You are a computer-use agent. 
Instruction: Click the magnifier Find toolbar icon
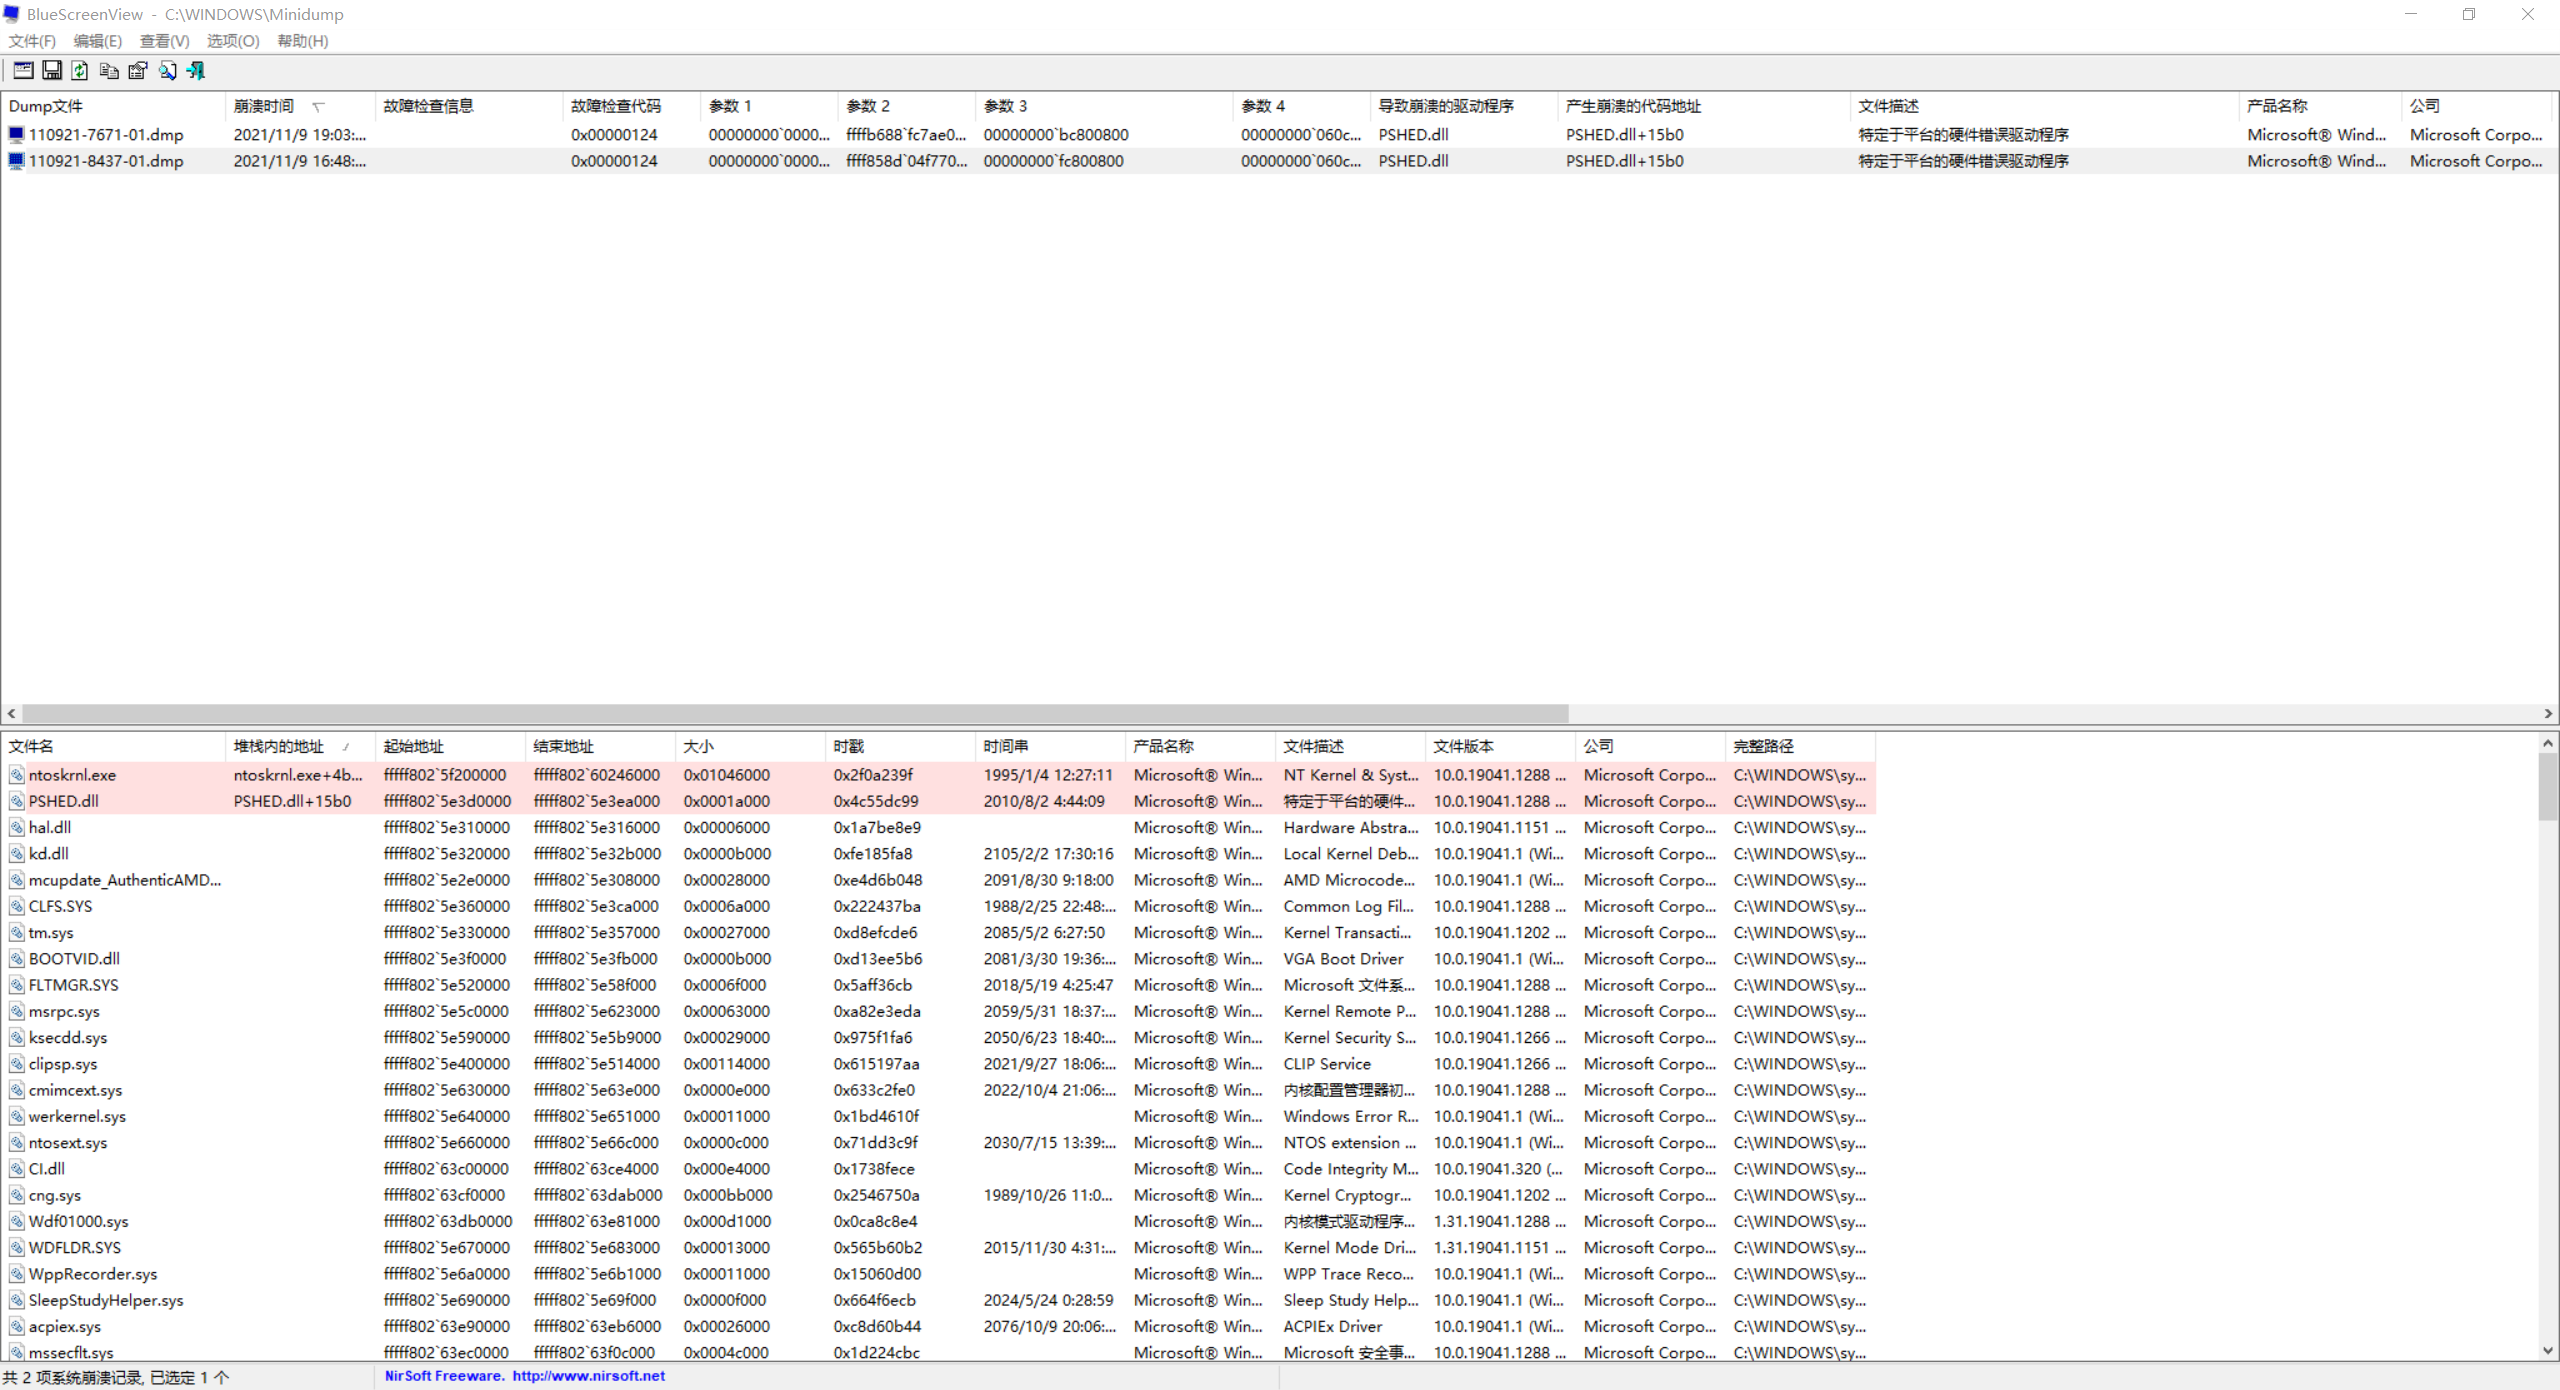click(x=167, y=70)
